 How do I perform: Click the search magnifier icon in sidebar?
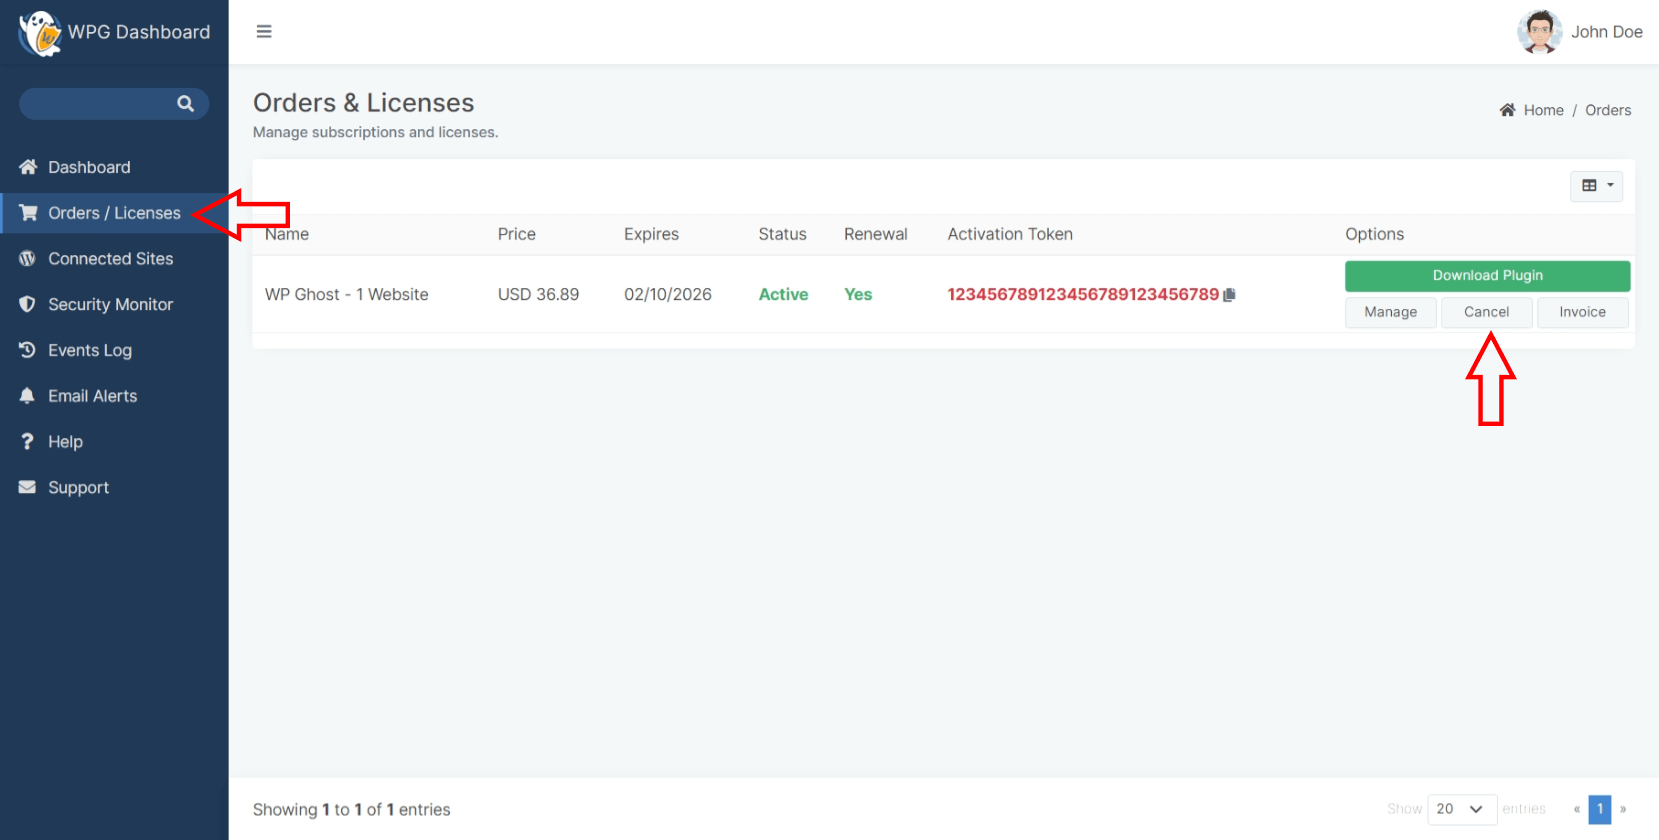click(185, 104)
